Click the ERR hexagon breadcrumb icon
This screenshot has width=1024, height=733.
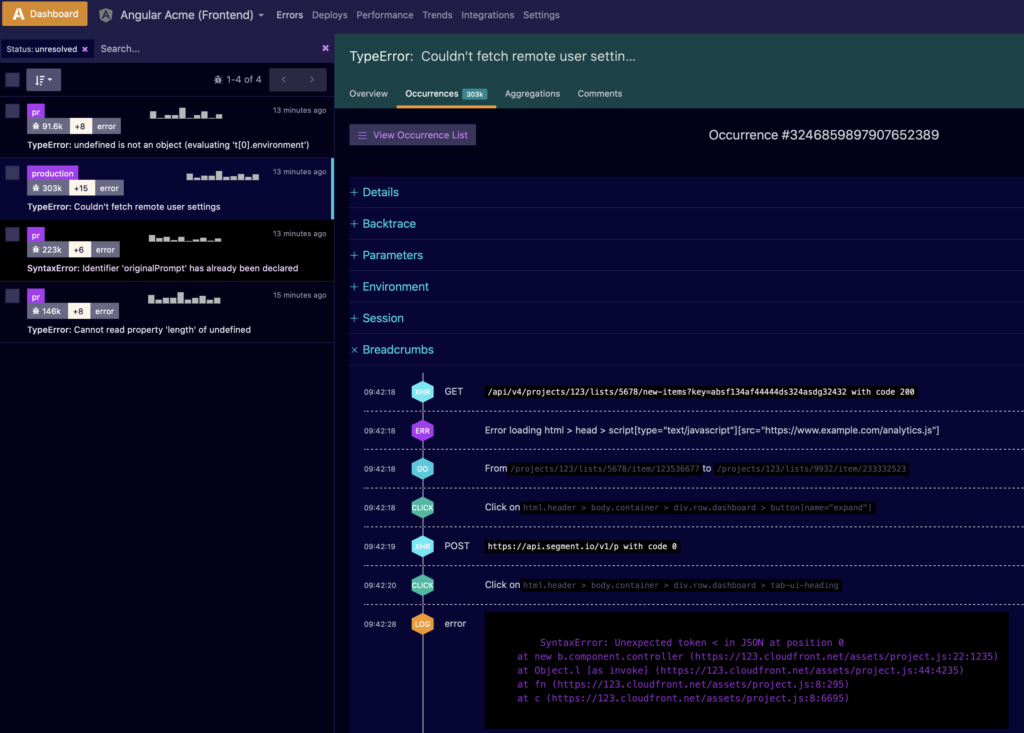coord(423,431)
